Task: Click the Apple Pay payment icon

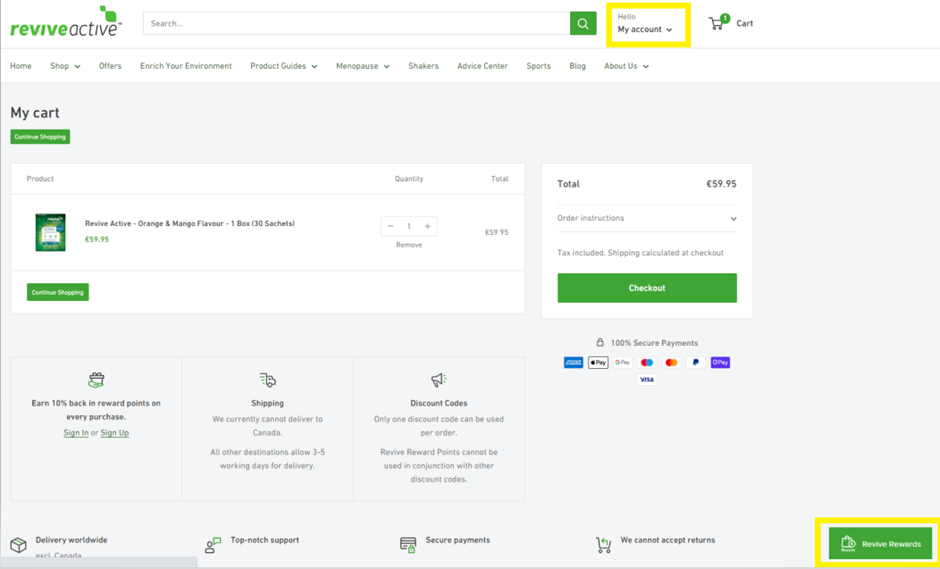Action: (x=598, y=362)
